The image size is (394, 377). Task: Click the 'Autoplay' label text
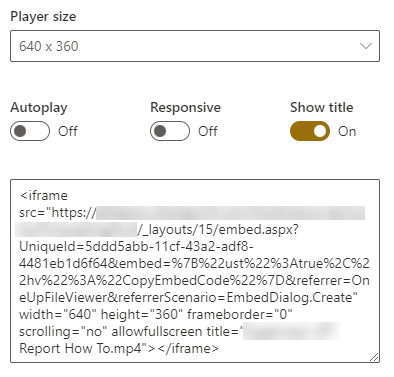(x=39, y=108)
